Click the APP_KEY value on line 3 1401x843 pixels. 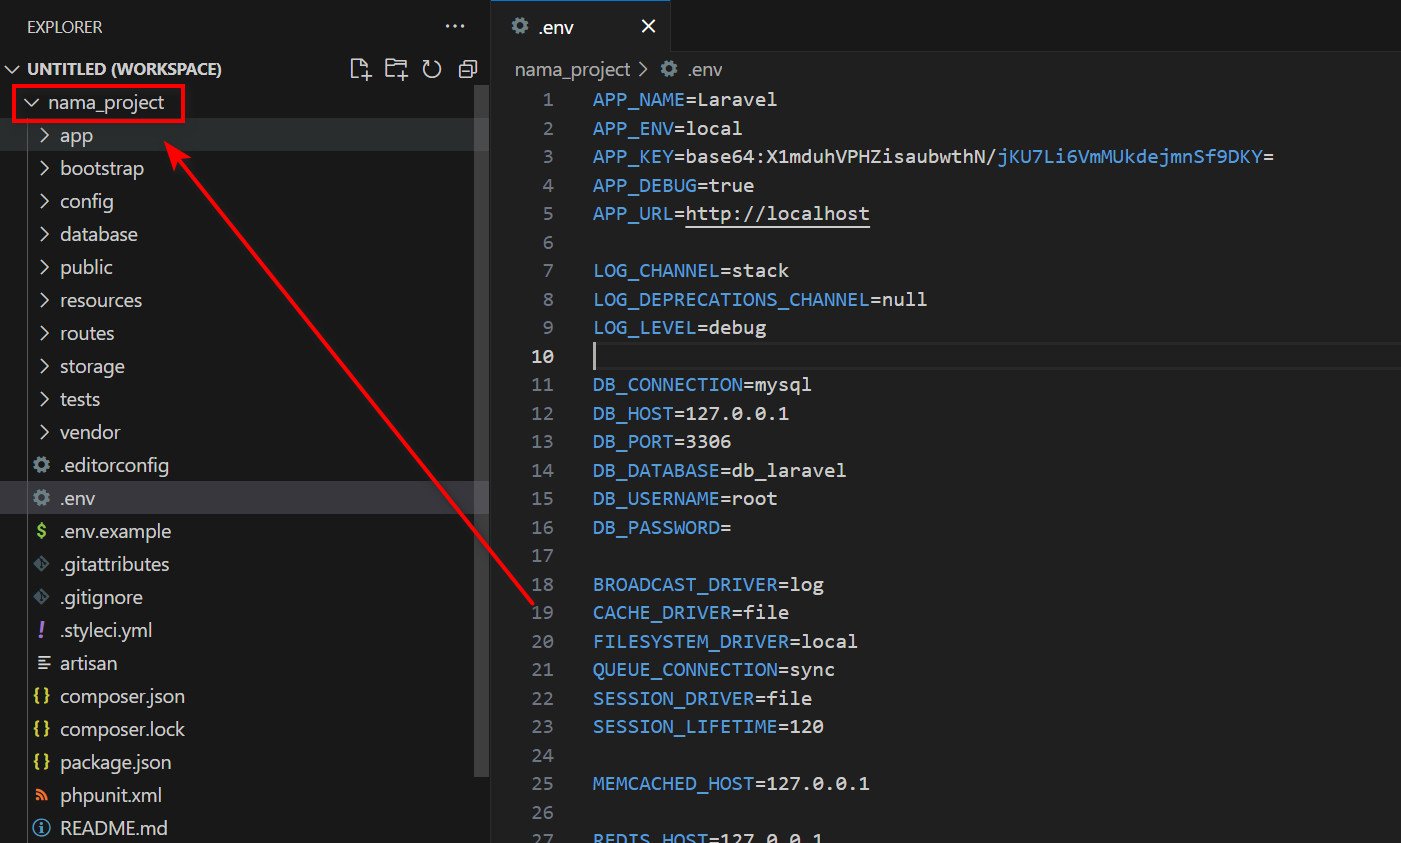[979, 157]
